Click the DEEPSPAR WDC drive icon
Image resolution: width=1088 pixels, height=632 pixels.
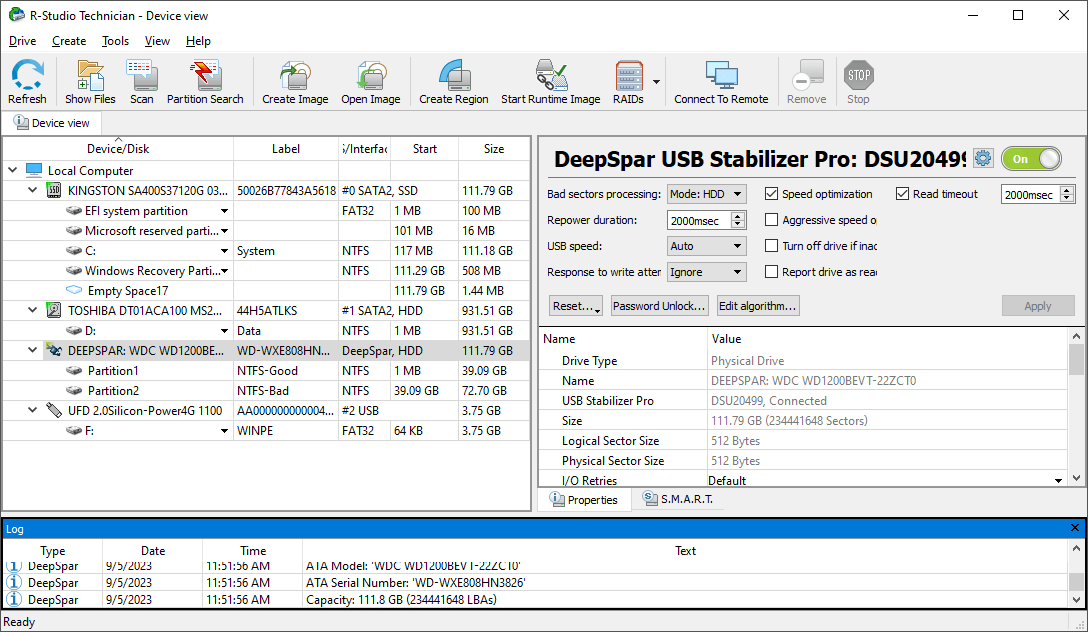53,350
